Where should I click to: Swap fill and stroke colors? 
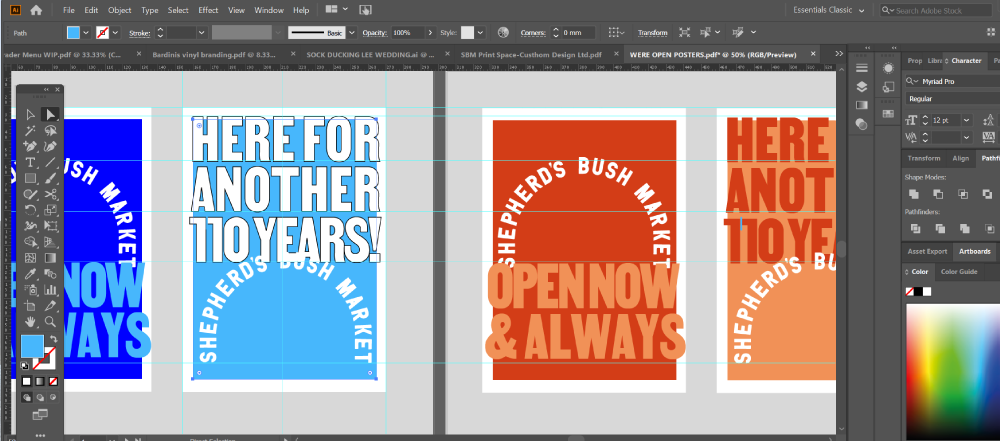(x=53, y=340)
